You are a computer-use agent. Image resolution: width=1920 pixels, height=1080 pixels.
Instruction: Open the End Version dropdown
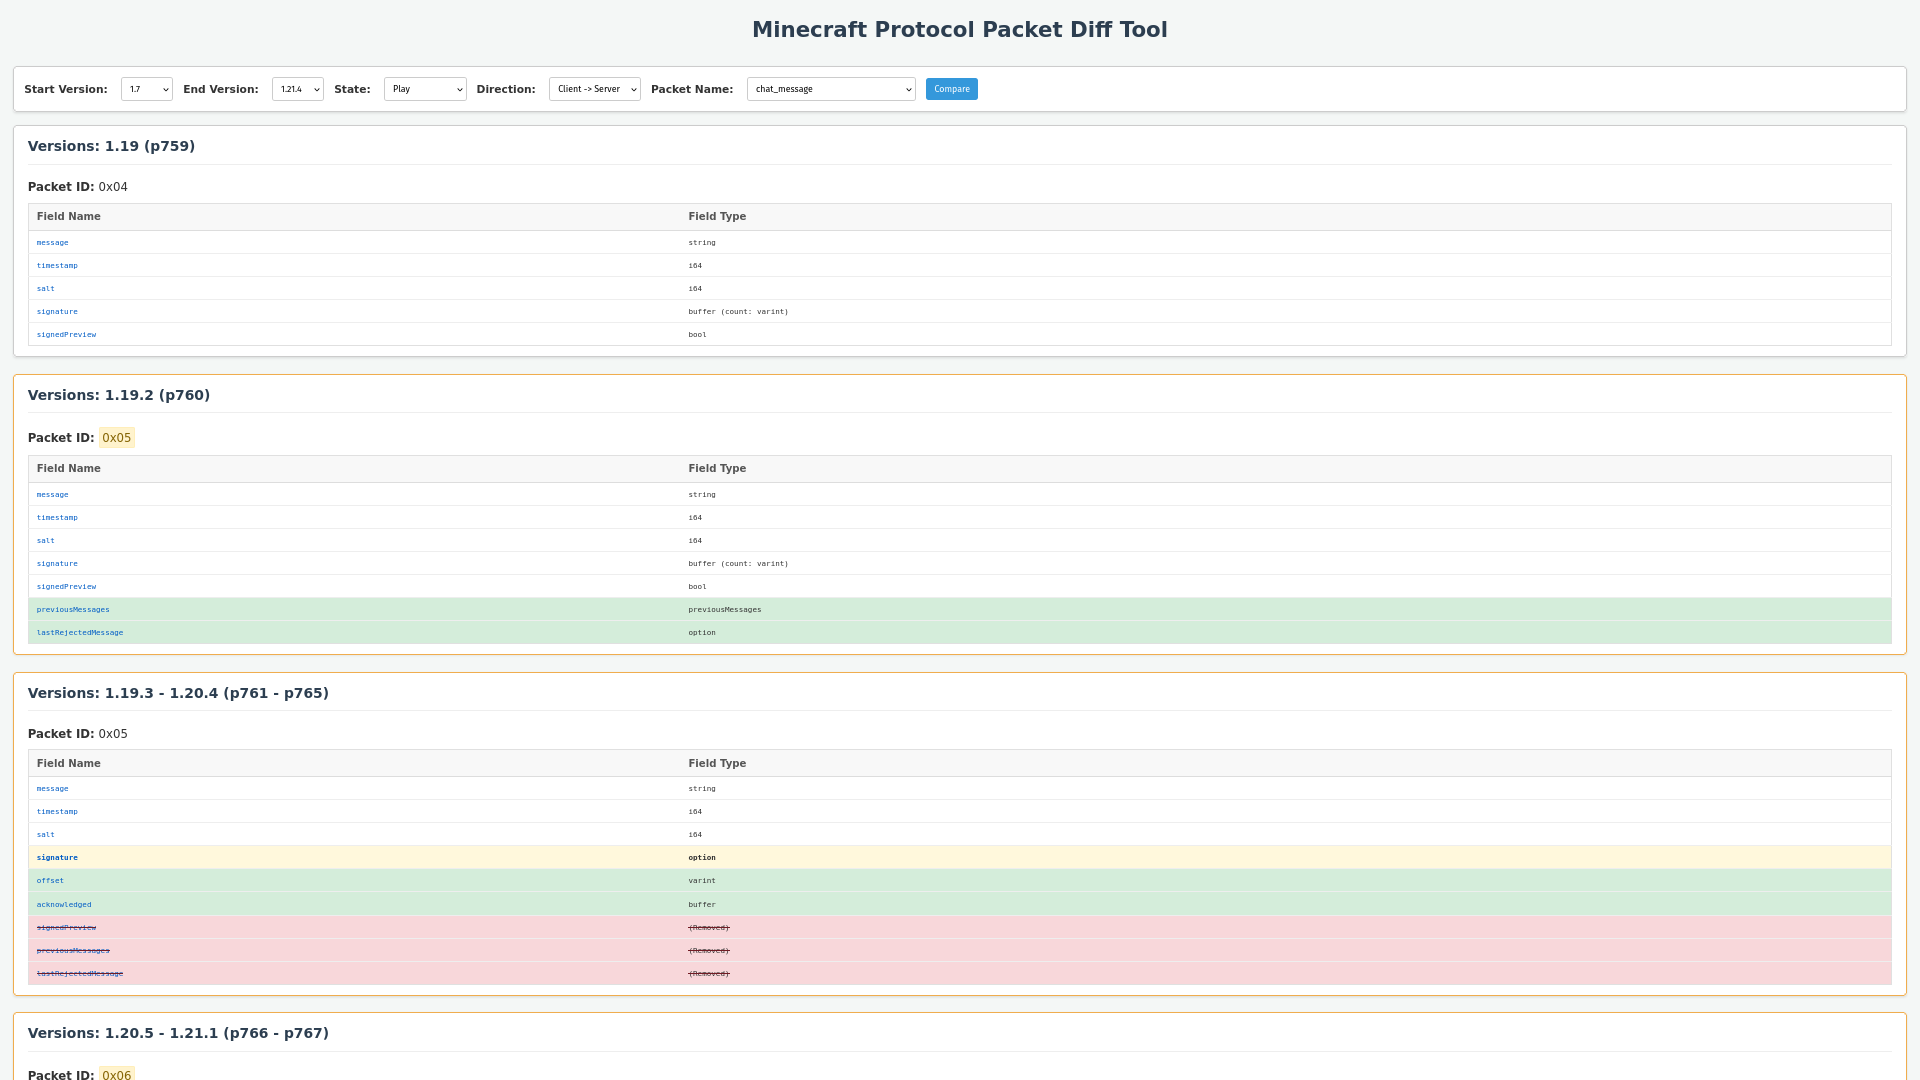pos(298,89)
